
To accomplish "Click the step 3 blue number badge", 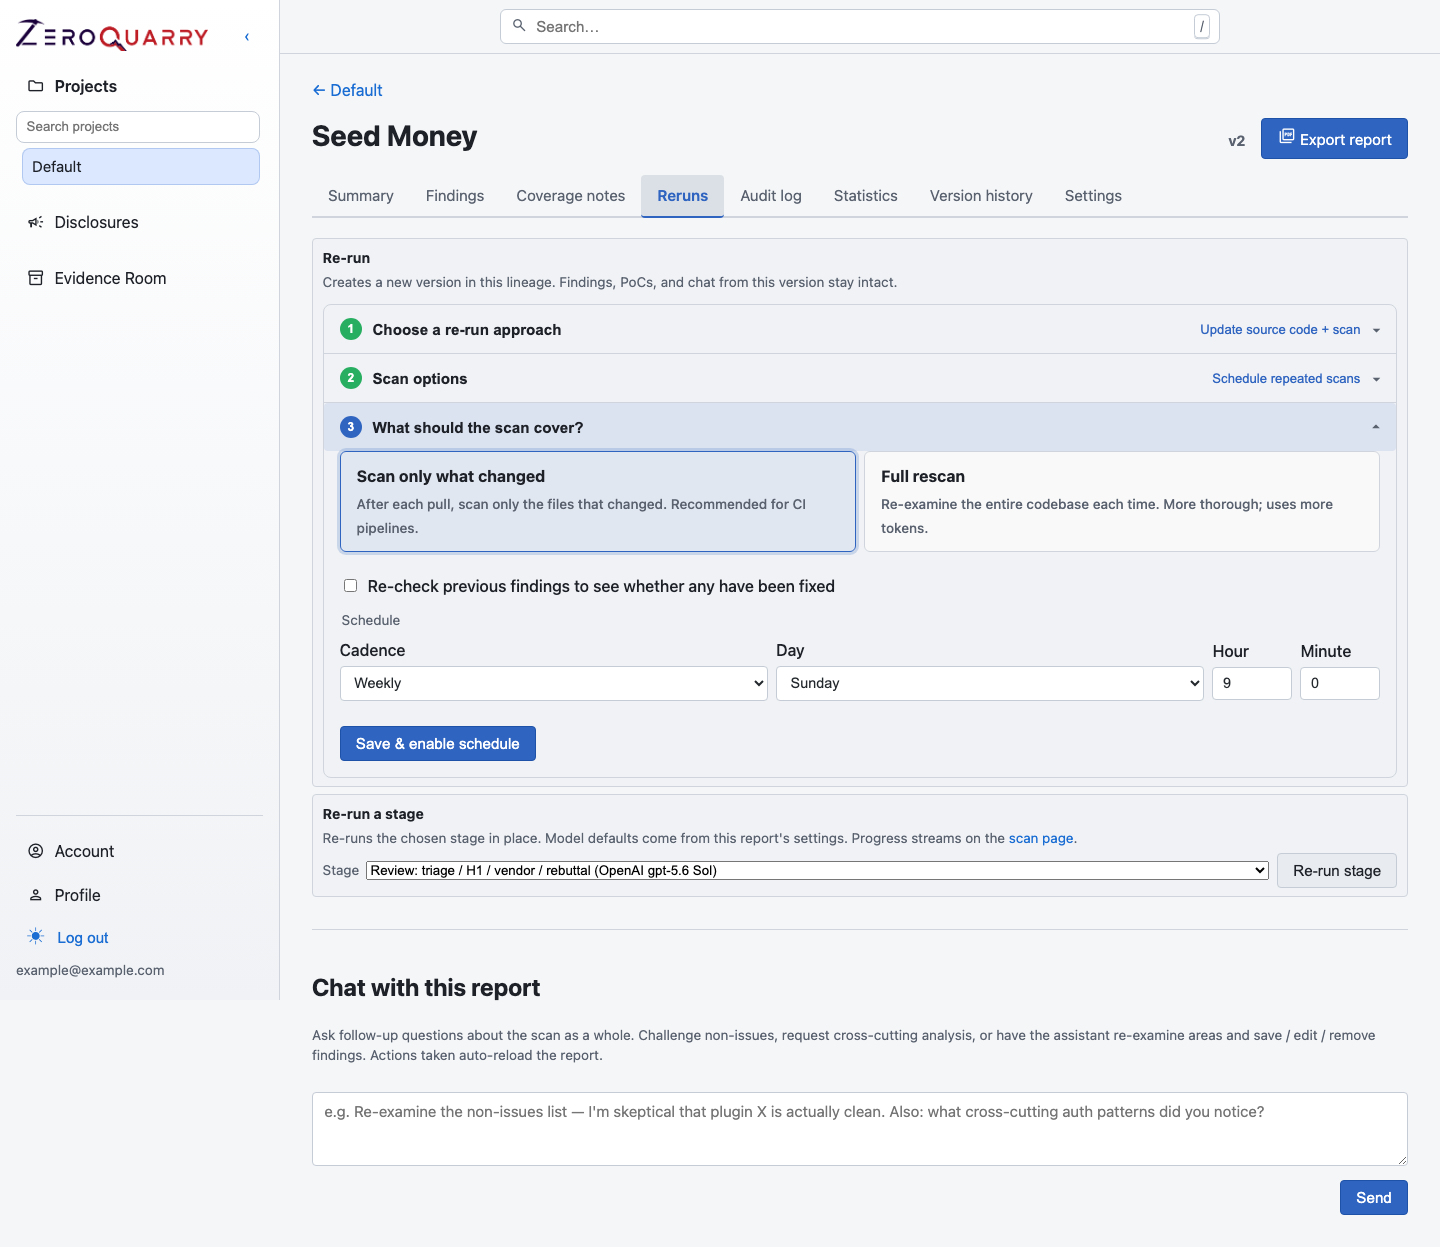I will click(x=351, y=427).
